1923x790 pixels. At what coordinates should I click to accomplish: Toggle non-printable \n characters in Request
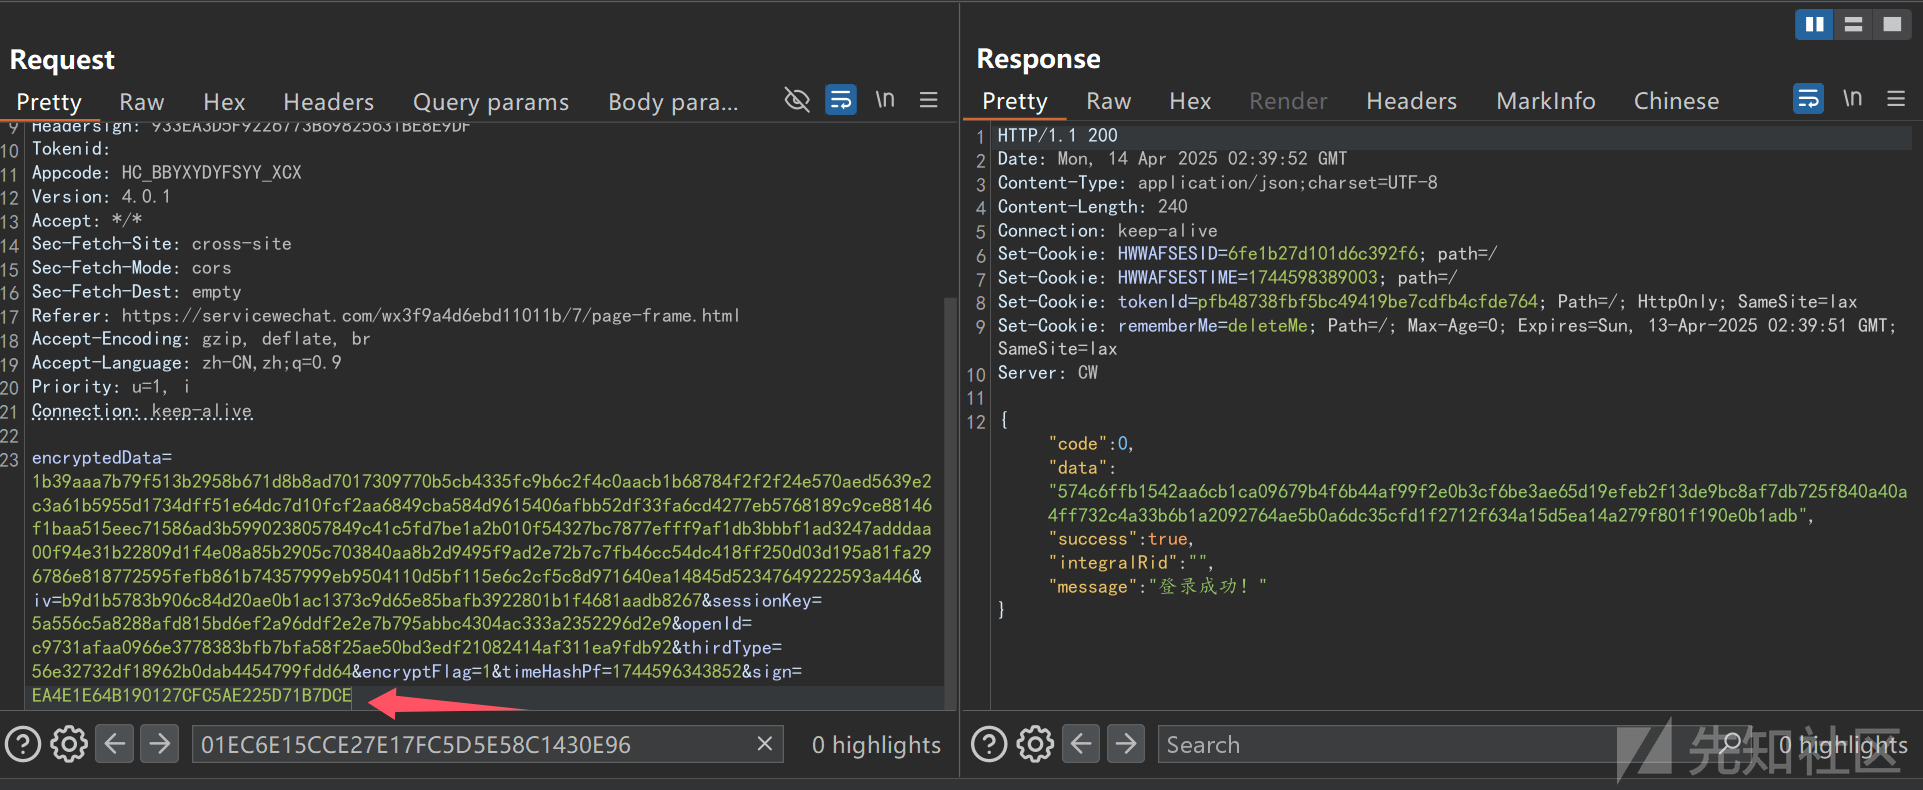[x=885, y=100]
